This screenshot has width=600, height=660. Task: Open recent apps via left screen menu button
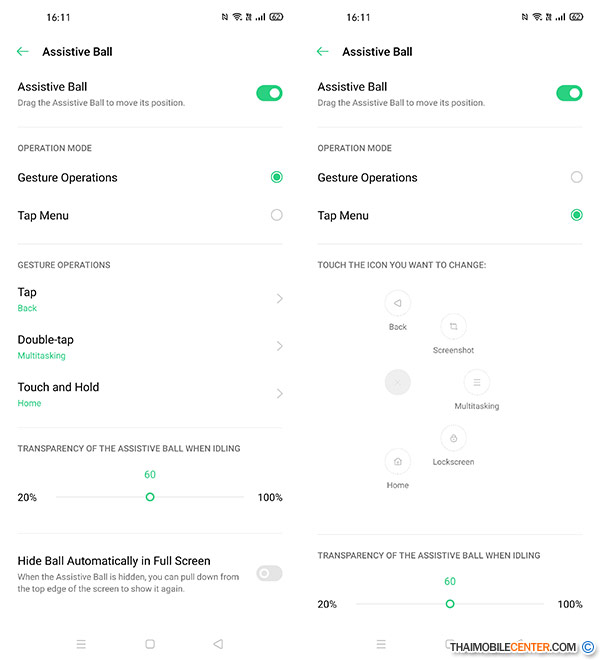tap(81, 644)
